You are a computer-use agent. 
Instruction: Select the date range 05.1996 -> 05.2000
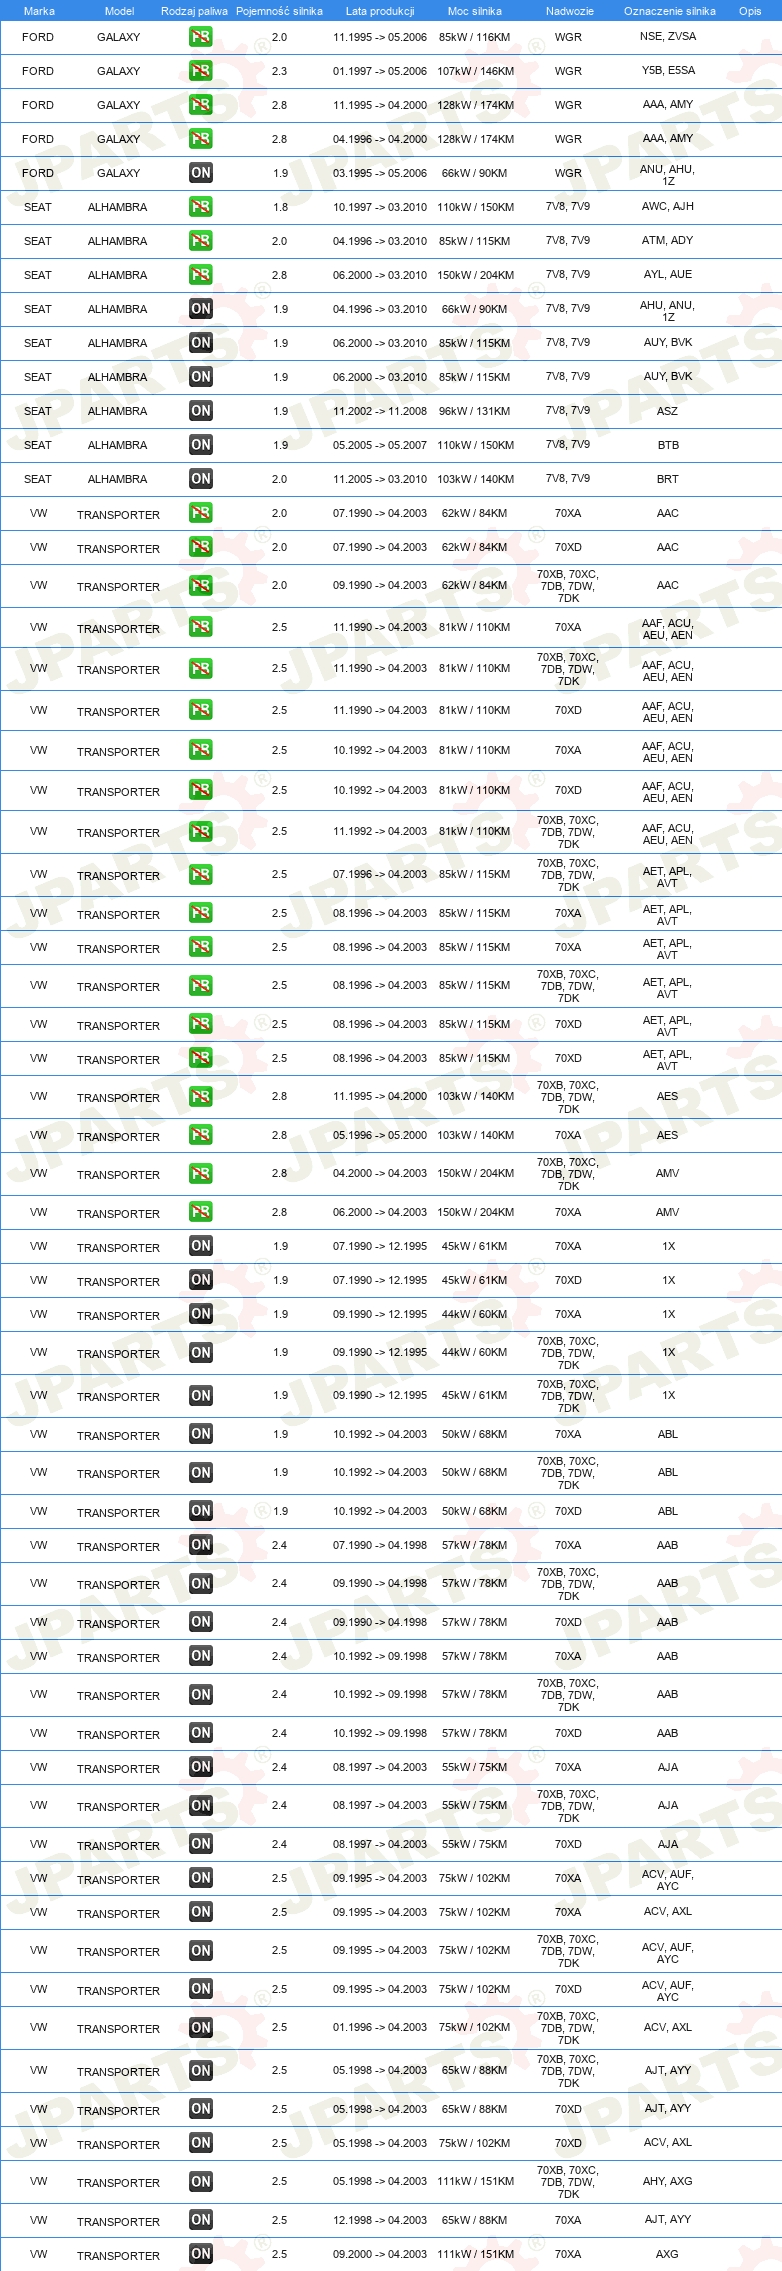pos(380,1135)
